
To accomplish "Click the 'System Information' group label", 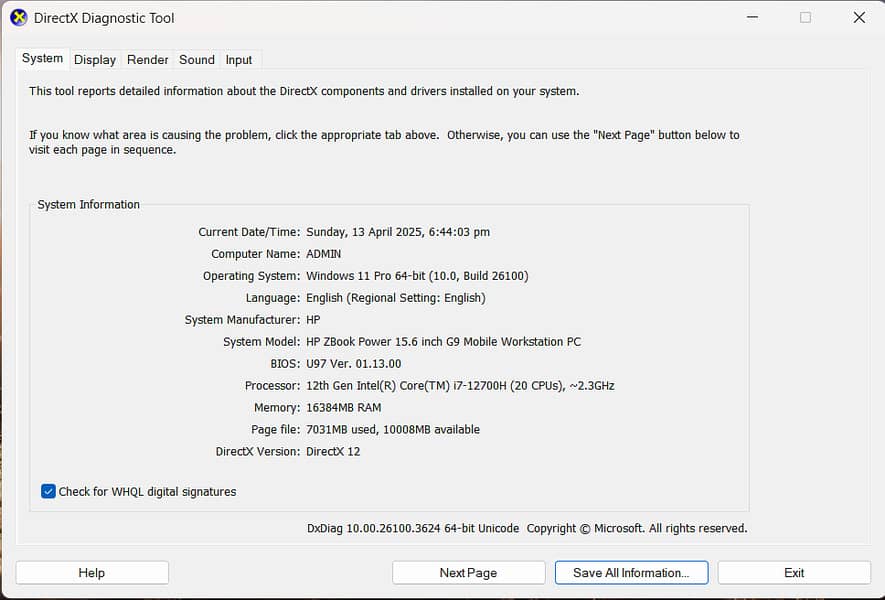I will point(89,205).
